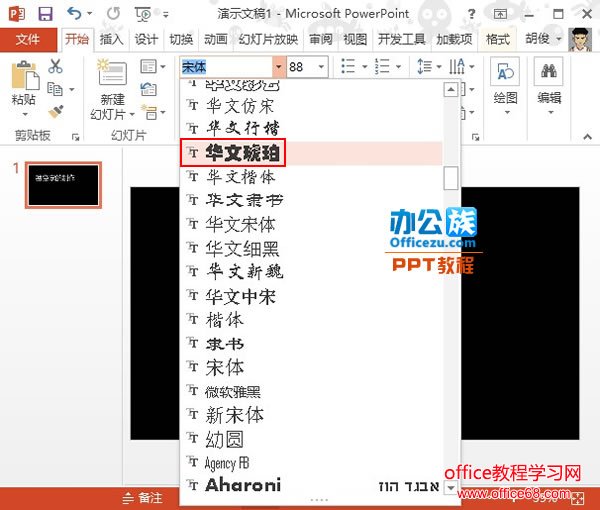
Task: Click the Copy icon
Action: 55,89
